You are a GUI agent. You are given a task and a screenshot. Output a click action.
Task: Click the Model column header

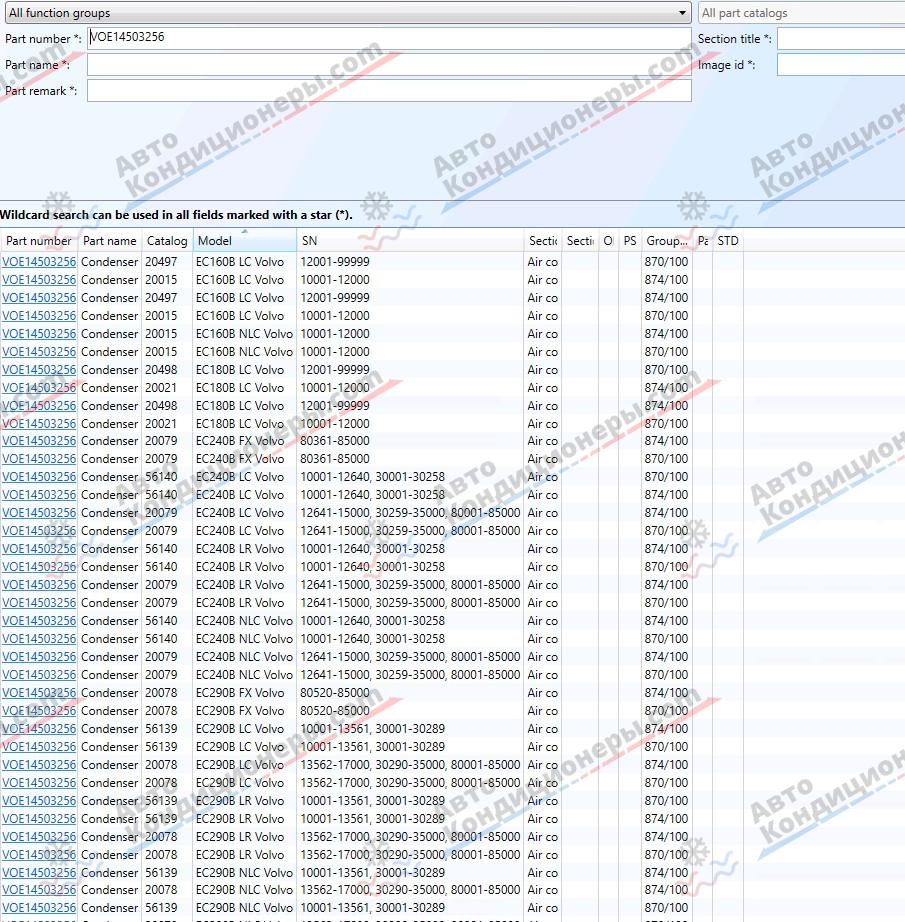coord(245,240)
